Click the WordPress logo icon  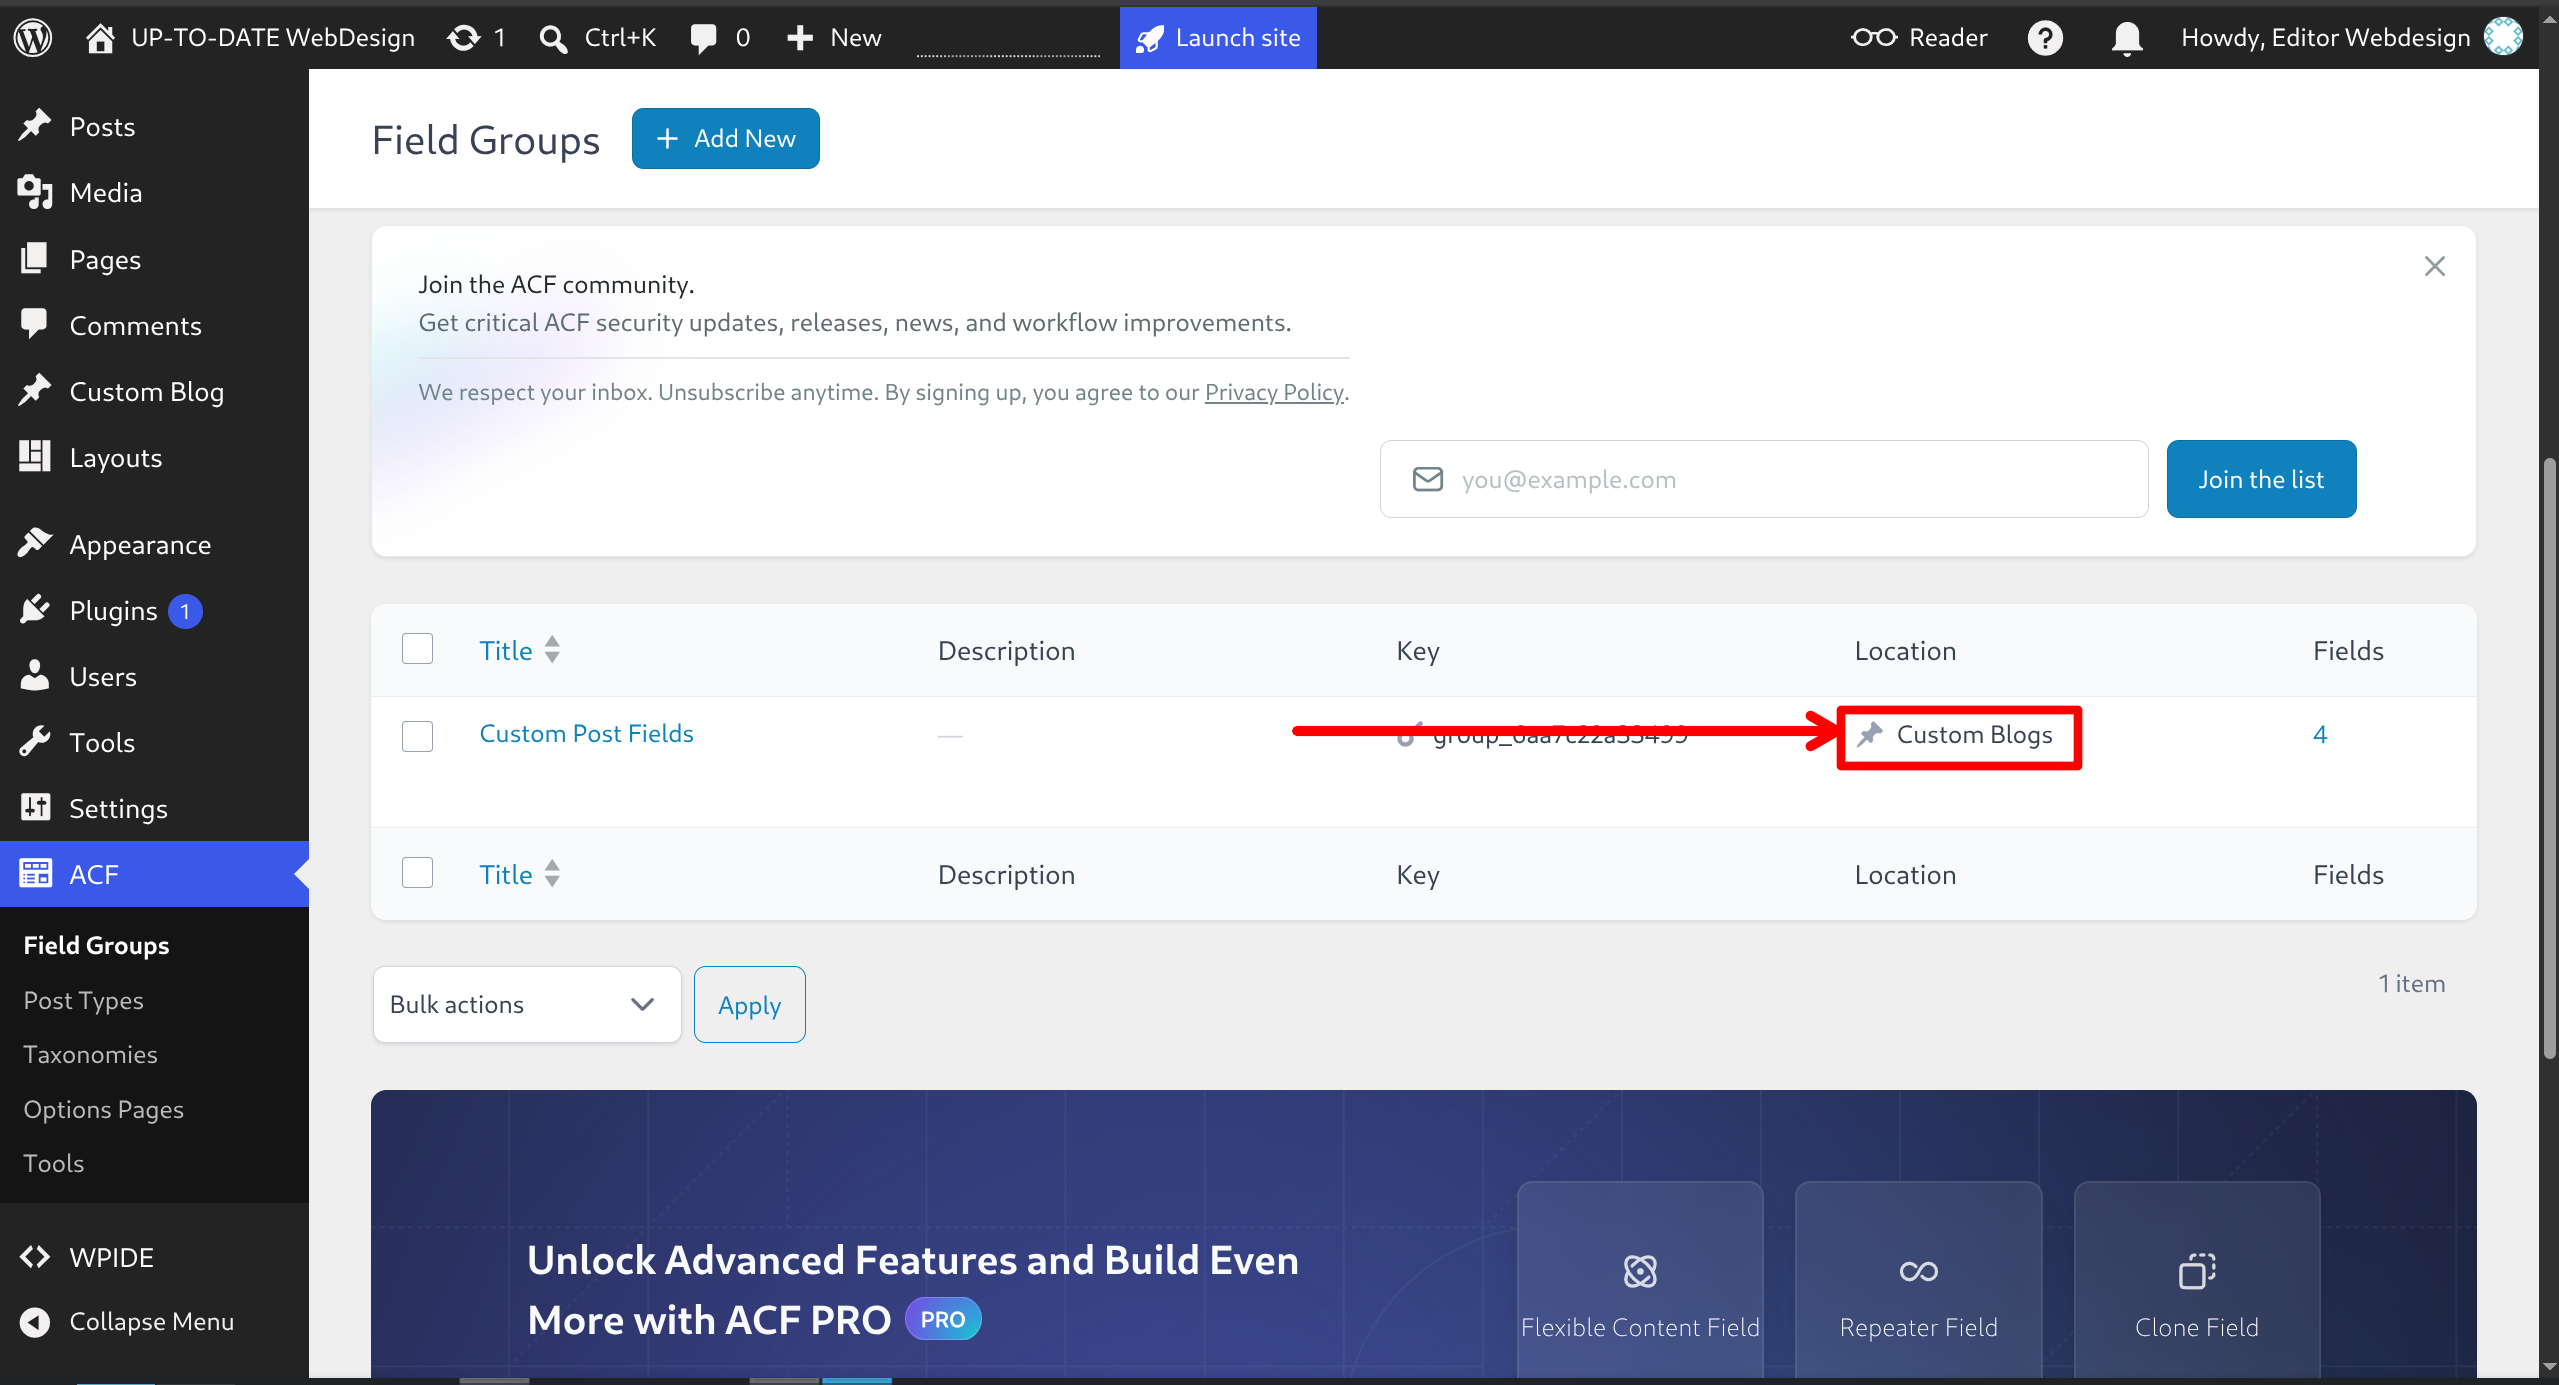(x=33, y=38)
